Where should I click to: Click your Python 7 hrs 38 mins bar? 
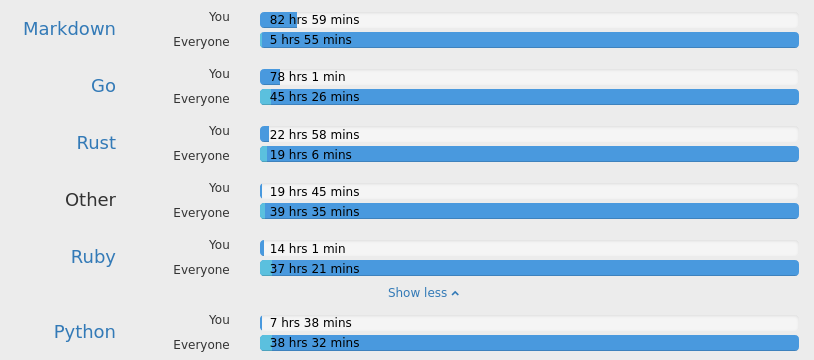click(529, 324)
